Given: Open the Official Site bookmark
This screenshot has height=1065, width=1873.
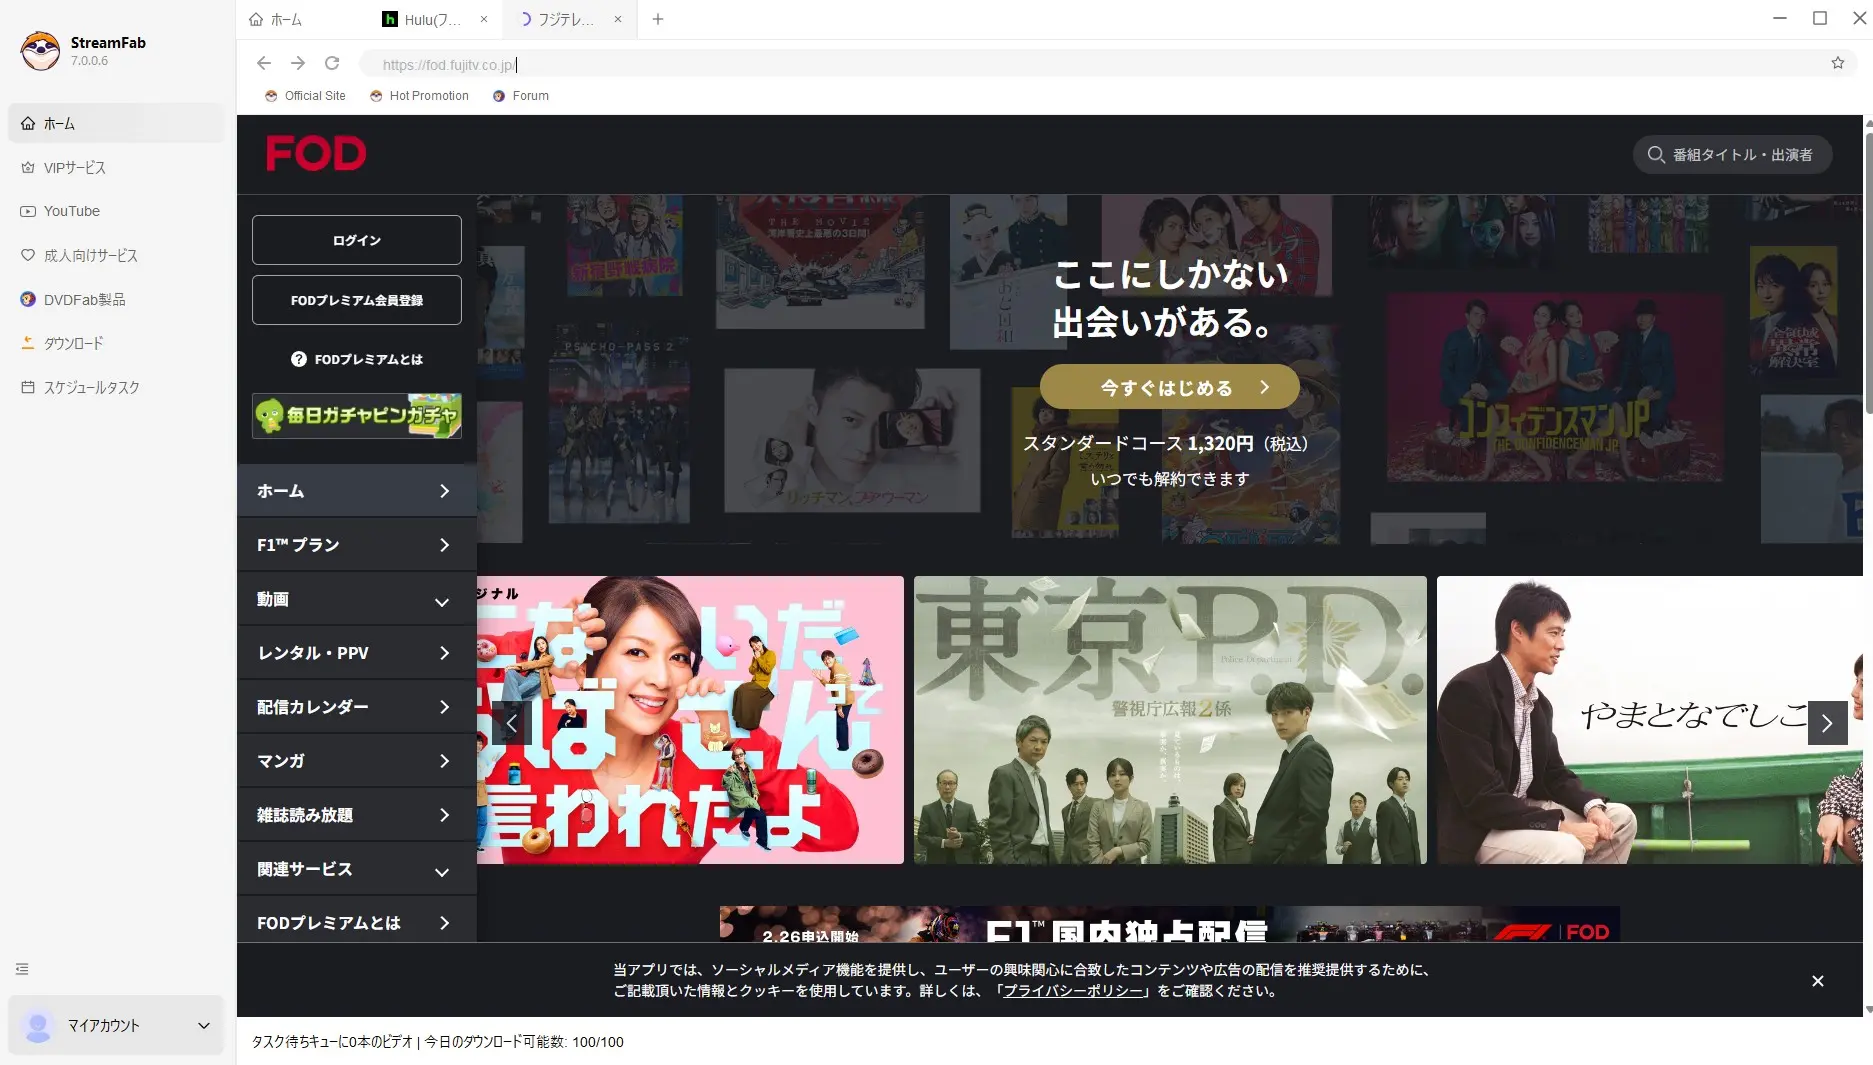Looking at the screenshot, I should click(x=305, y=96).
